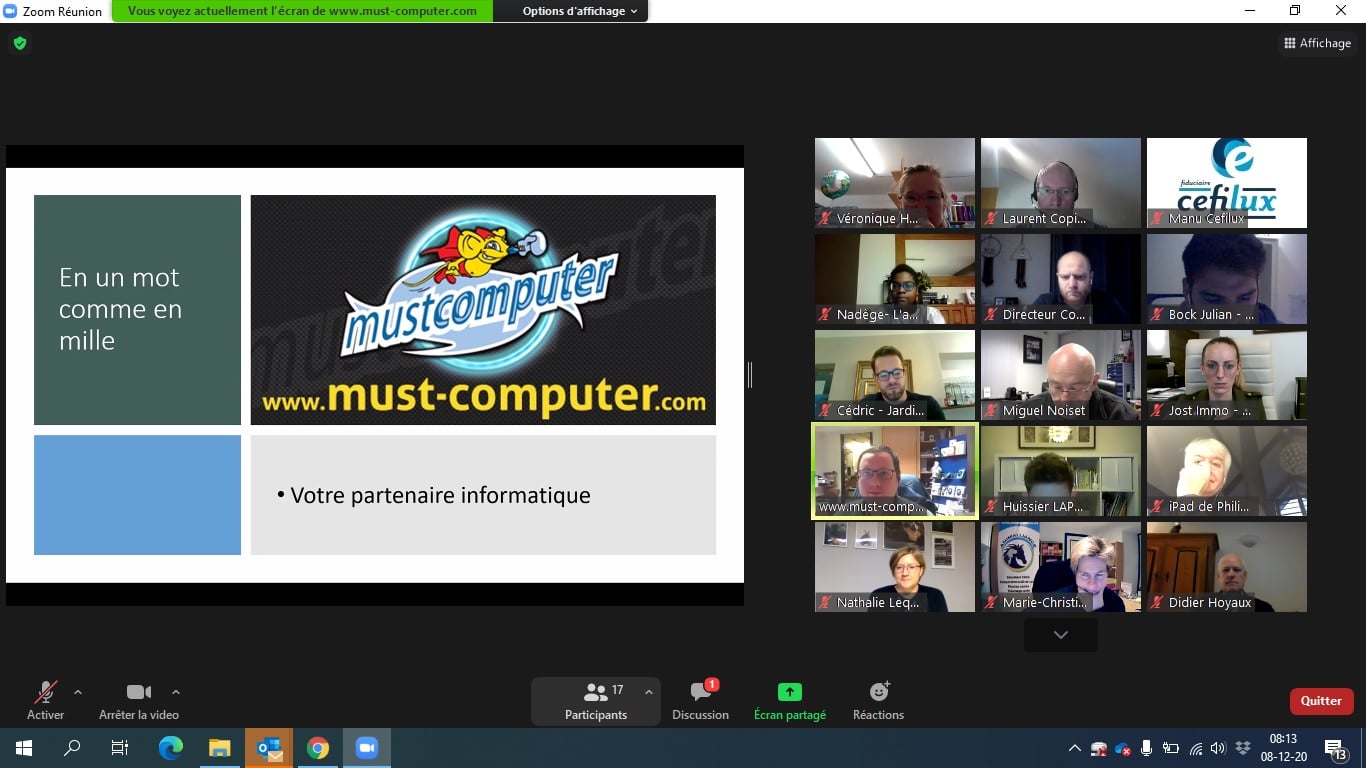This screenshot has height=768, width=1366.
Task: Open the Windows Start menu
Action: tap(24, 748)
